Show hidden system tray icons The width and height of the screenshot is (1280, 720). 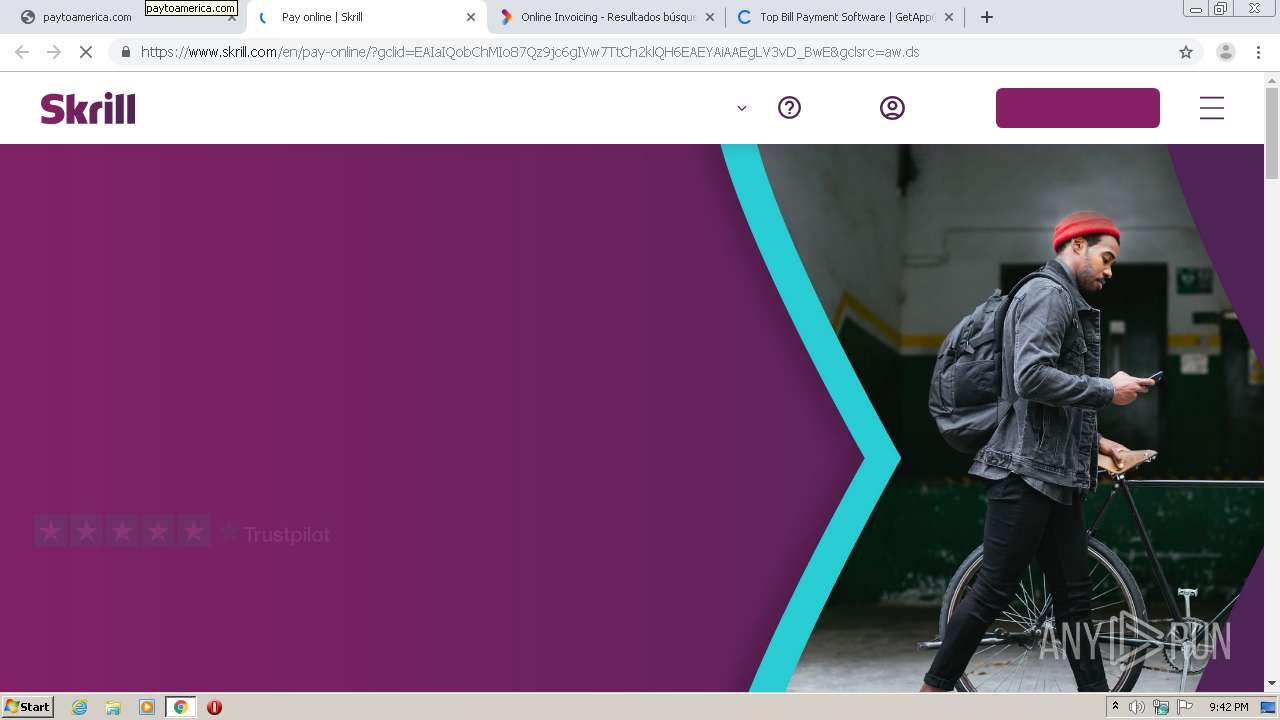coord(1115,707)
